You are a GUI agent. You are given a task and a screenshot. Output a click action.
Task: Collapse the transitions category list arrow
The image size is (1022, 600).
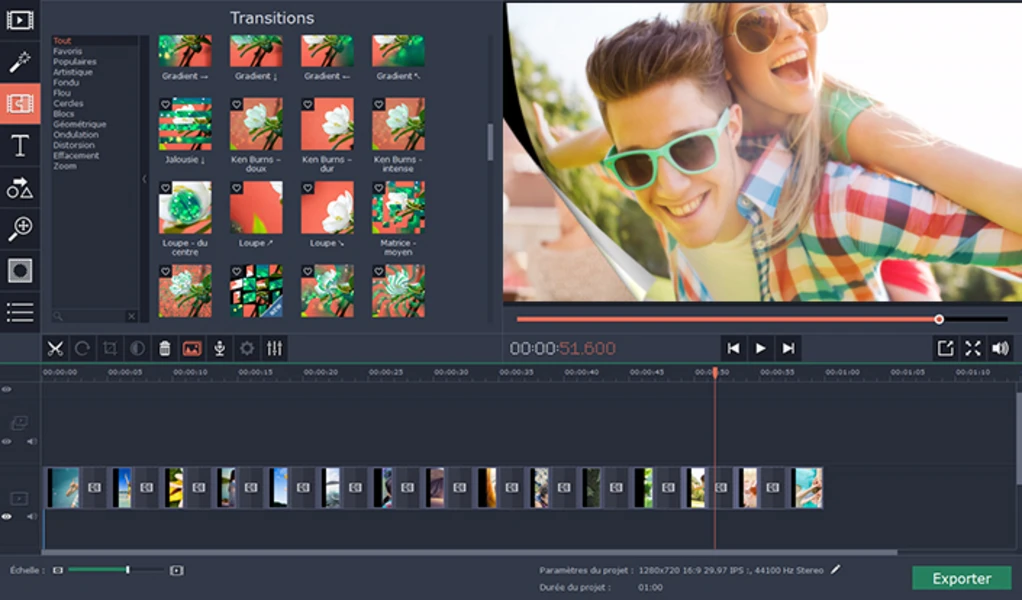143,179
